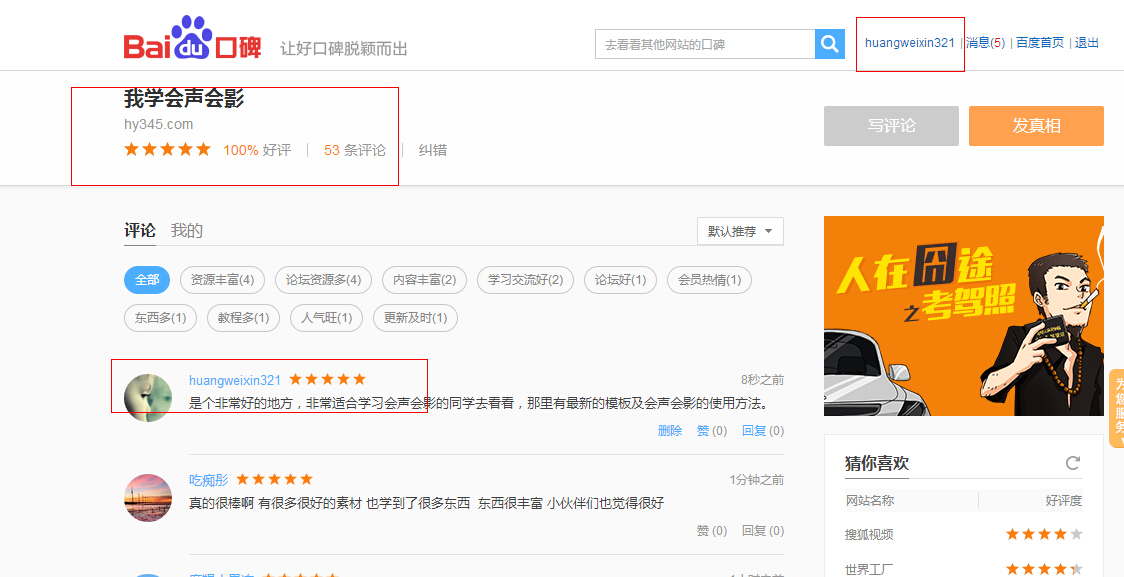Click the 1分钟之前 timestamp
This screenshot has height=577, width=1124.
(x=756, y=480)
